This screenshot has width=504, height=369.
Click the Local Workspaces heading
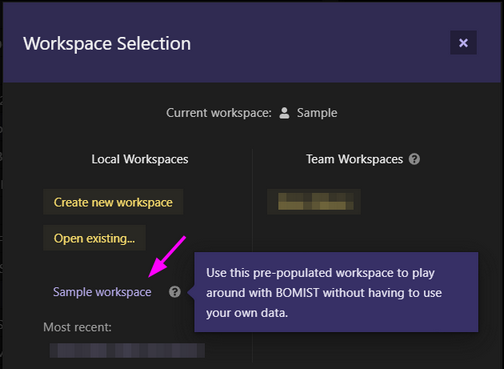point(140,159)
